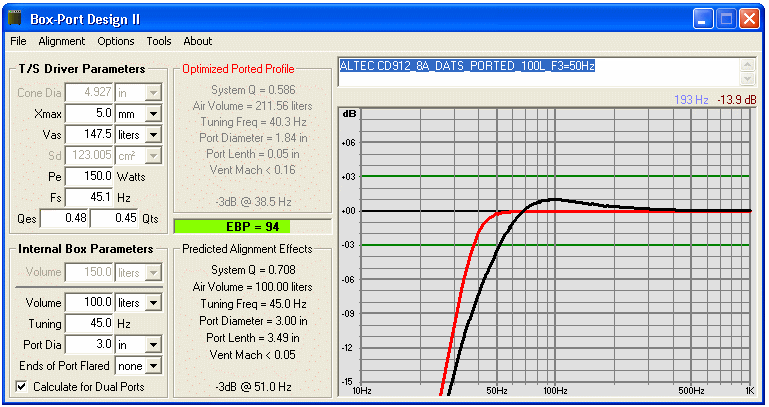Click the Tuning 45.0 Hz field
This screenshot has width=769, height=407.
[89, 324]
